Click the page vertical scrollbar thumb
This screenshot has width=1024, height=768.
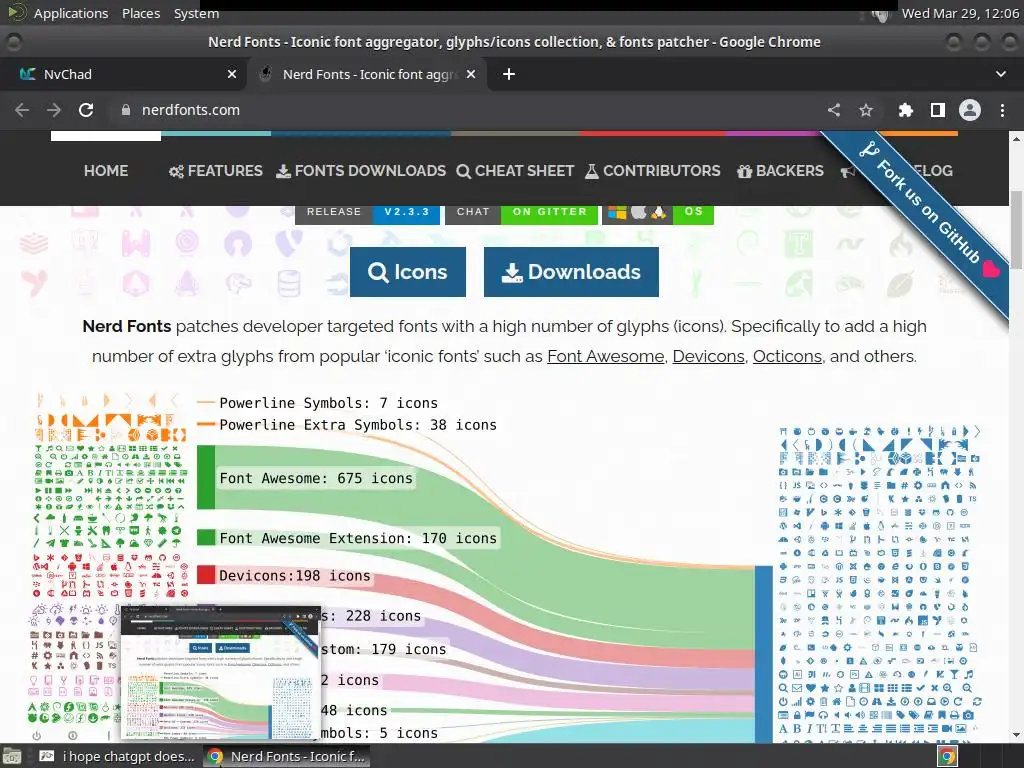pyautogui.click(x=1017, y=230)
